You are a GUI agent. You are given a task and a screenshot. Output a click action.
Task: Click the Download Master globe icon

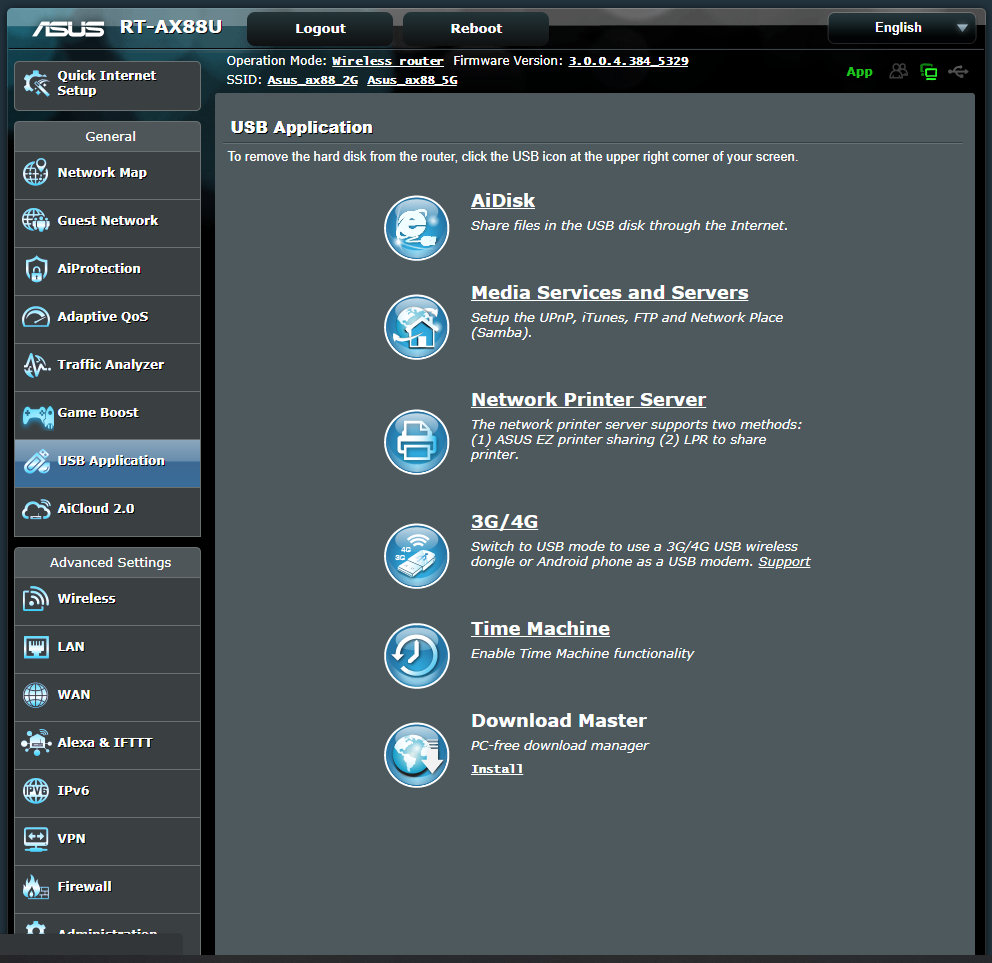(416, 755)
